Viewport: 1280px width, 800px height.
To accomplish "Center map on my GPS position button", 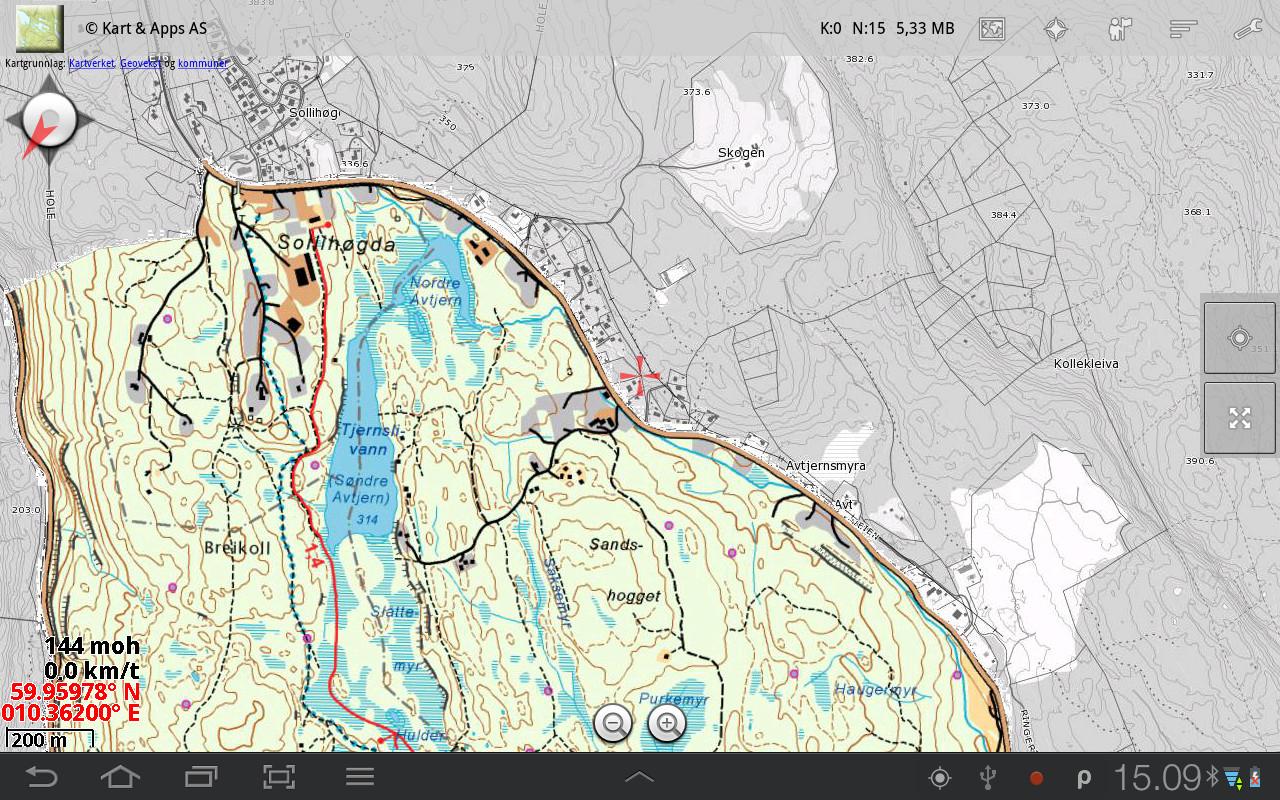I will click(1240, 338).
